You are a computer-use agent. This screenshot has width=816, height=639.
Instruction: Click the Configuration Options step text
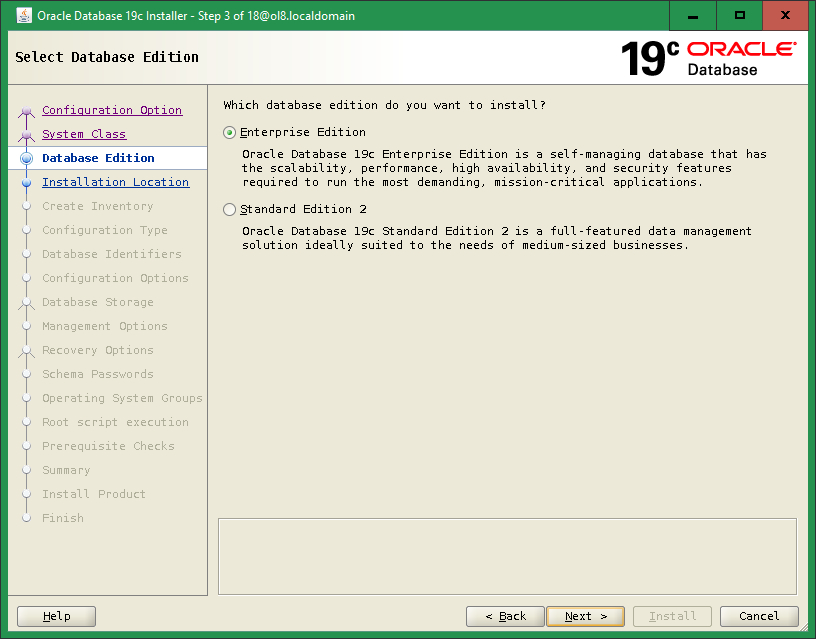[115, 278]
